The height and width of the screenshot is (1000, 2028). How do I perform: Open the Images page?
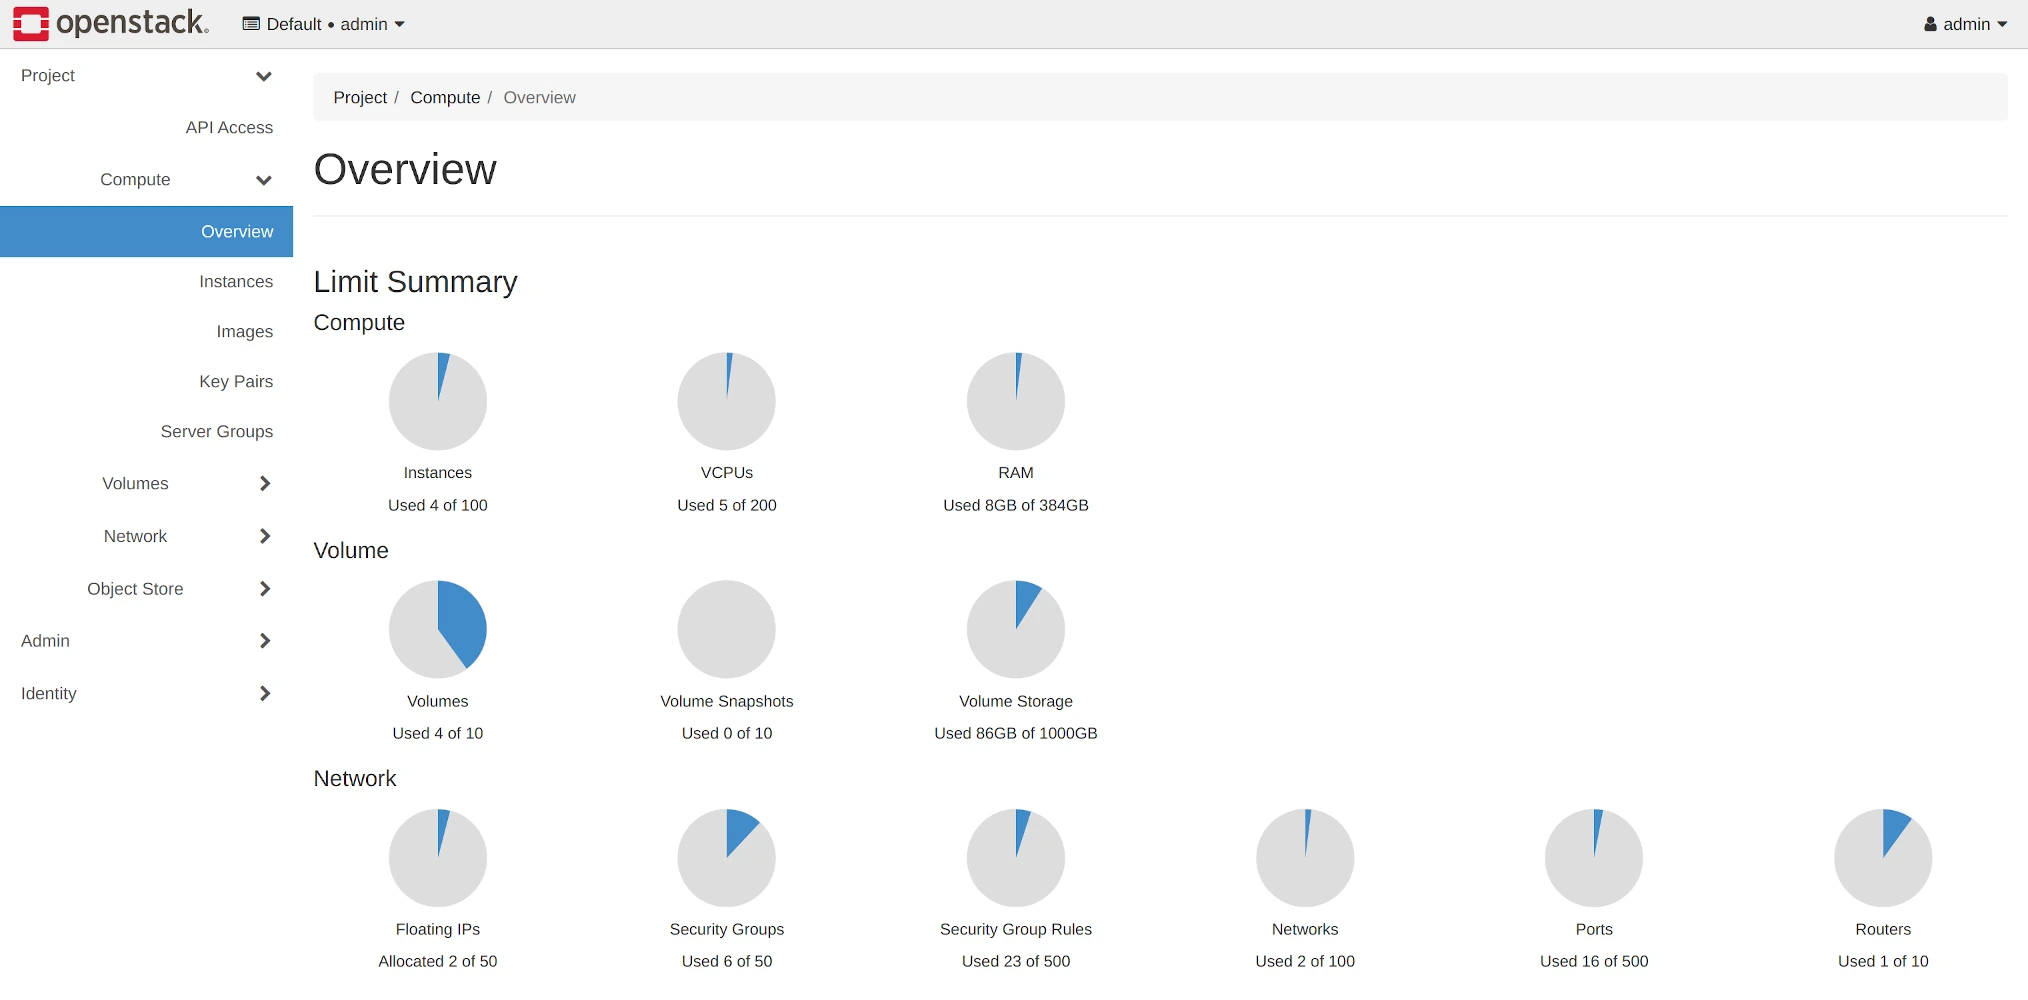point(244,332)
